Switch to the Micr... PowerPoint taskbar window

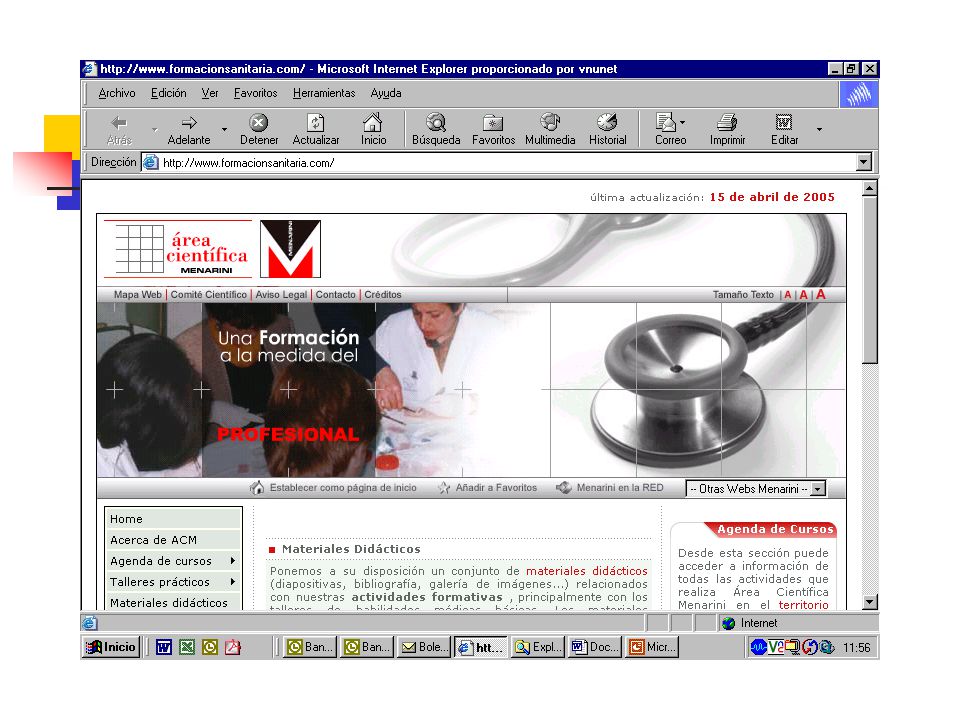click(x=652, y=647)
